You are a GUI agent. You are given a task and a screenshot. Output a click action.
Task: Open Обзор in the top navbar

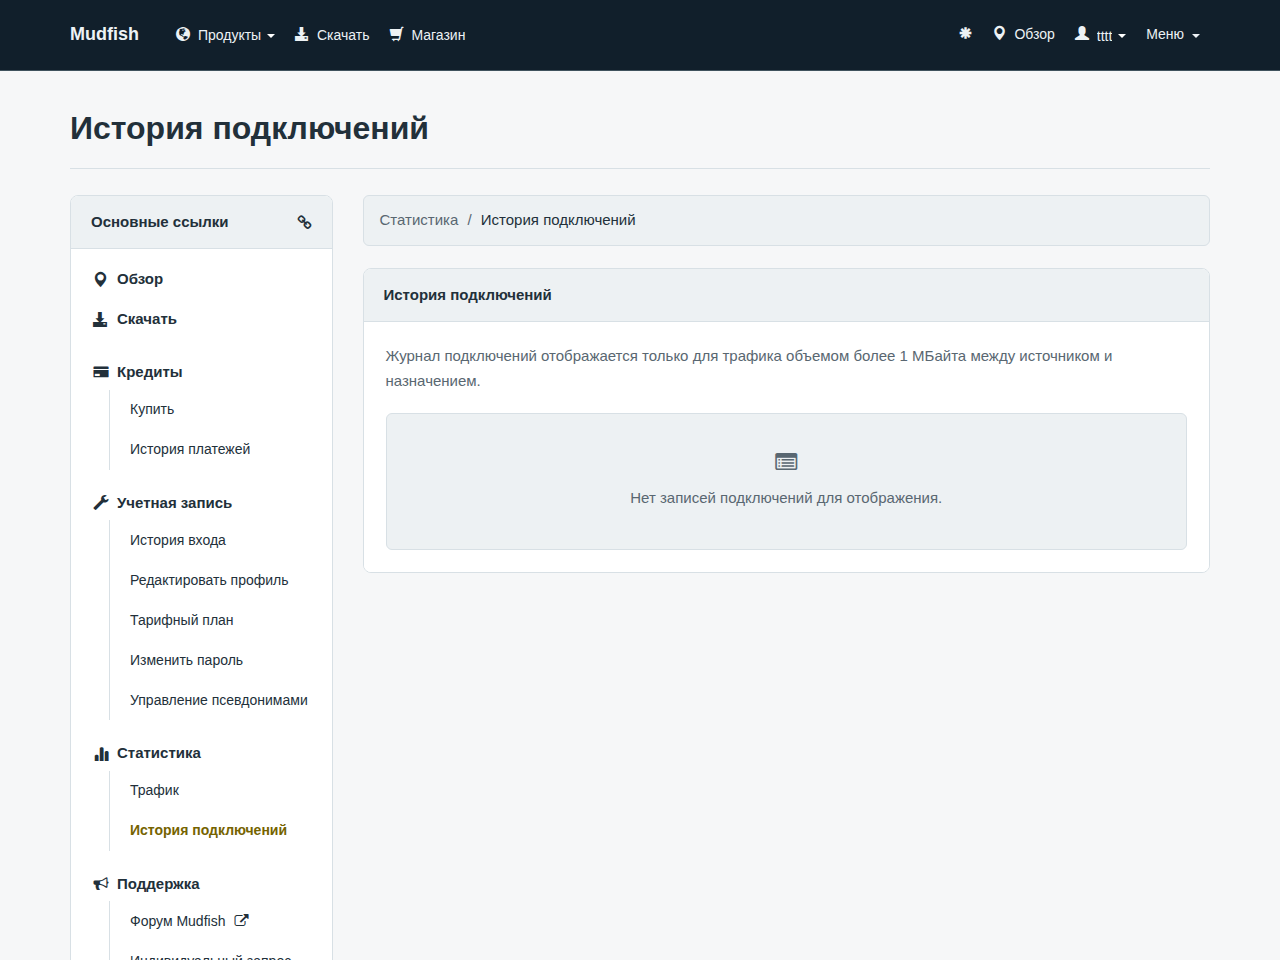[1034, 34]
